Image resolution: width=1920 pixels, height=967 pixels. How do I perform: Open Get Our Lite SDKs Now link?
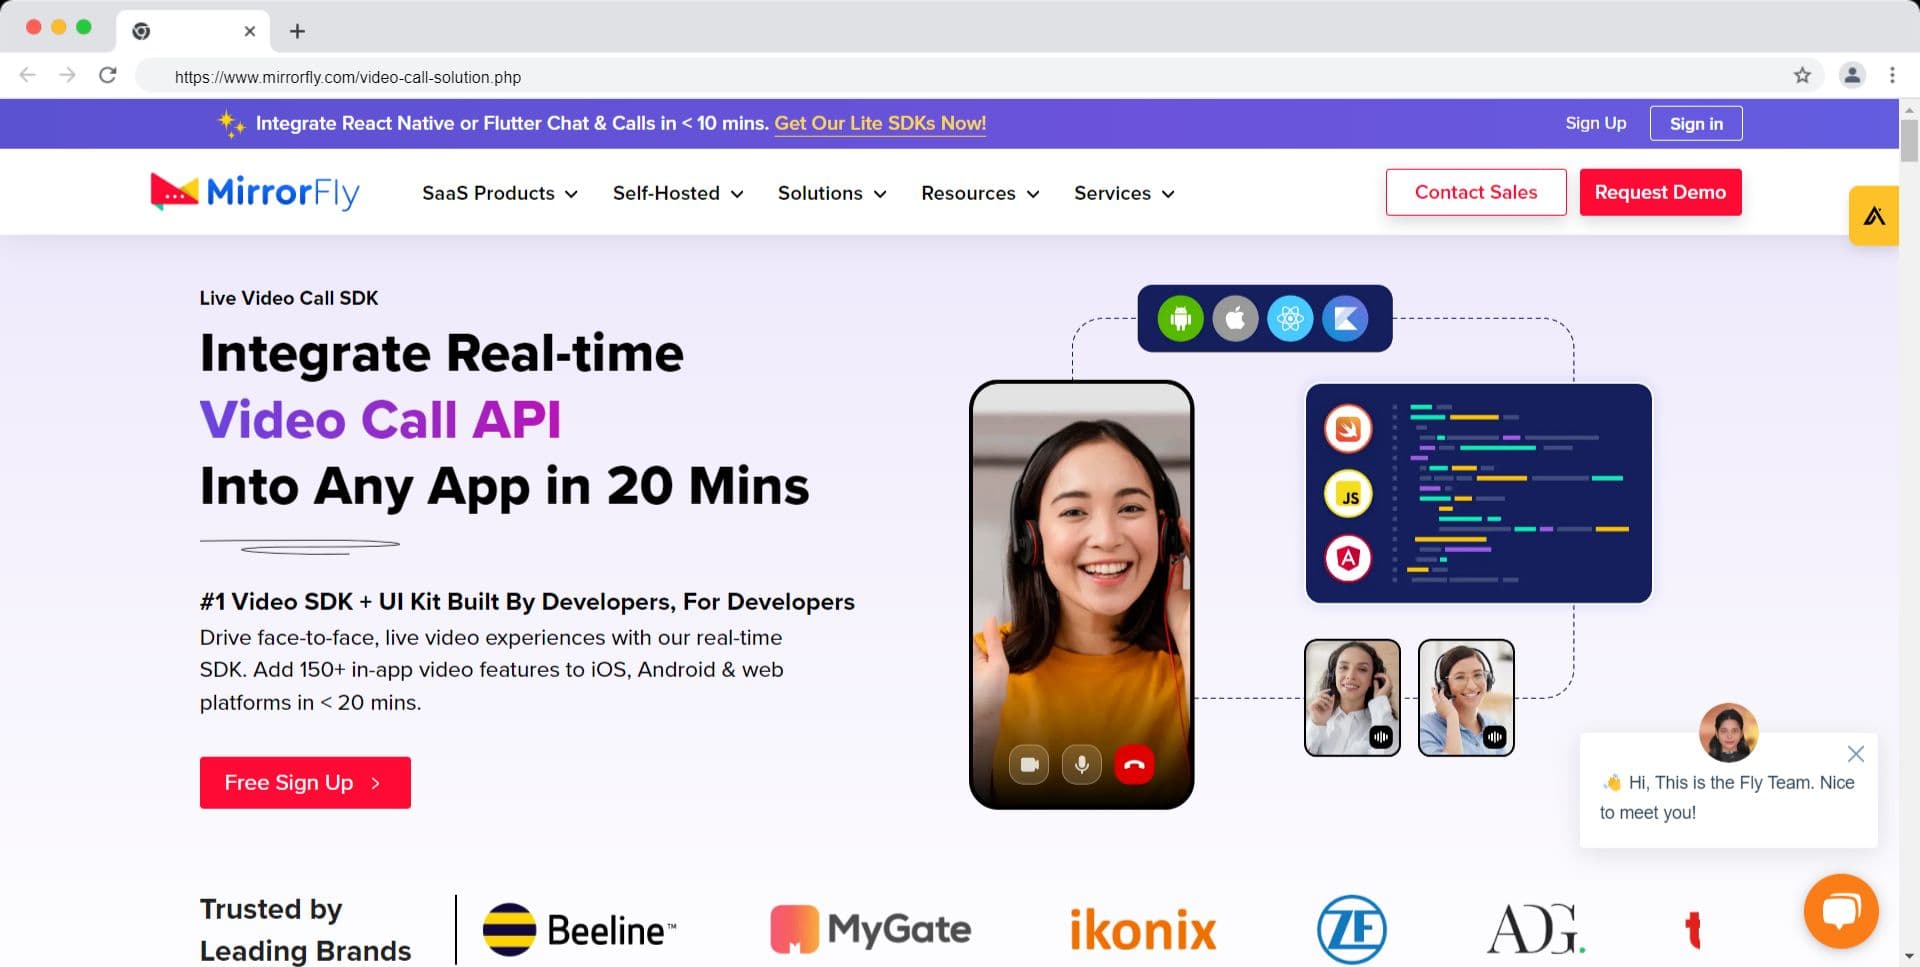[880, 123]
